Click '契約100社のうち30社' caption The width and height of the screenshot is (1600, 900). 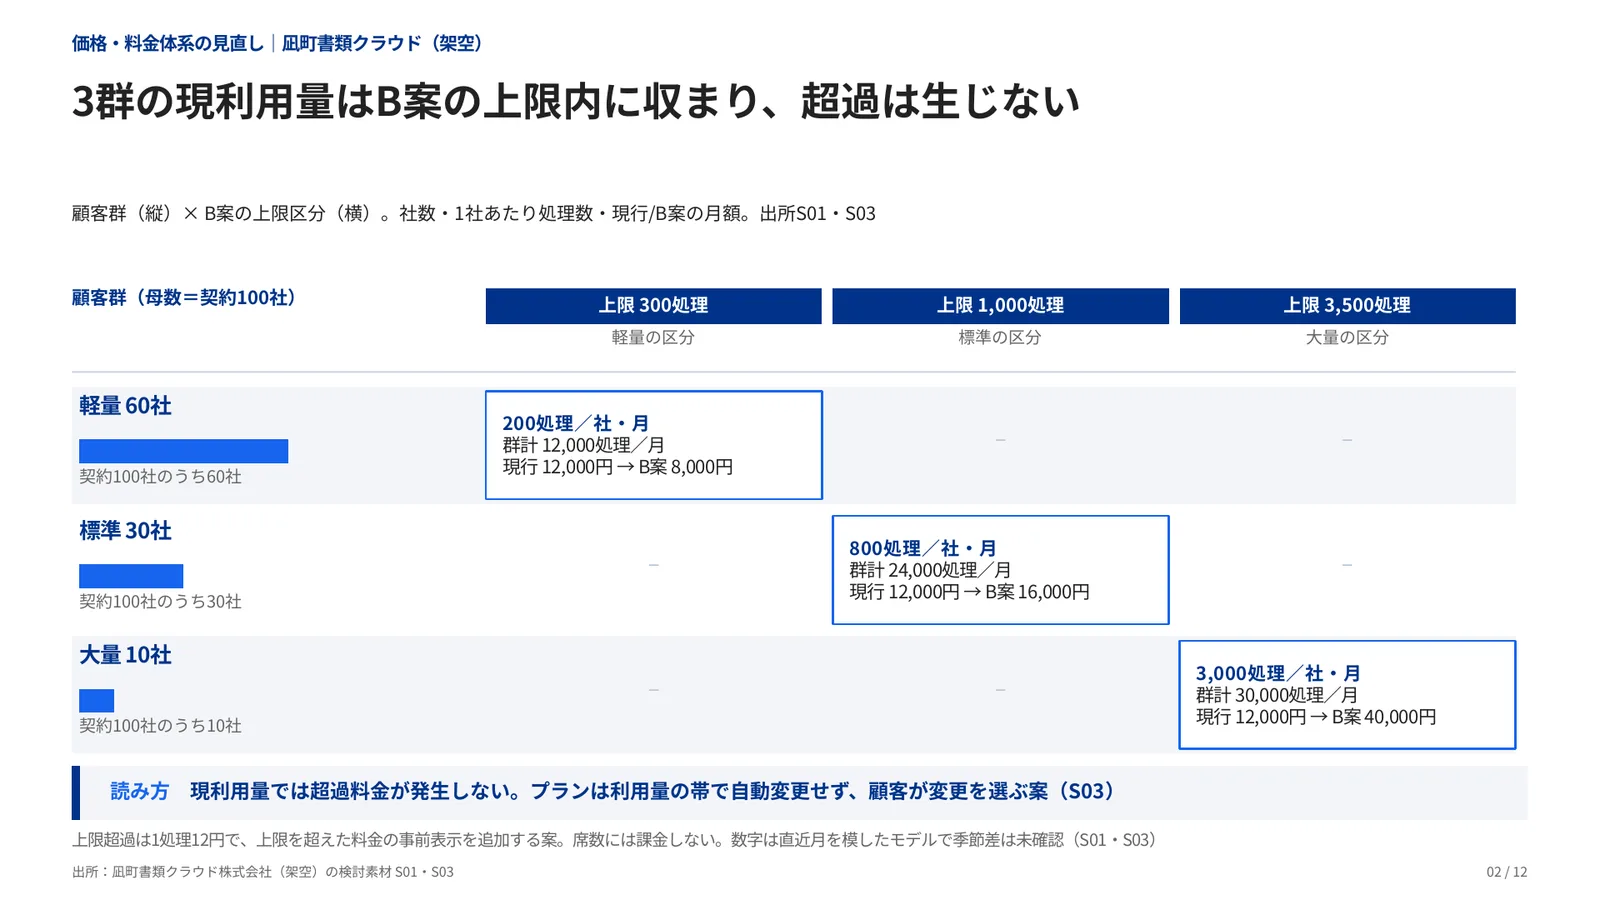[x=161, y=602]
